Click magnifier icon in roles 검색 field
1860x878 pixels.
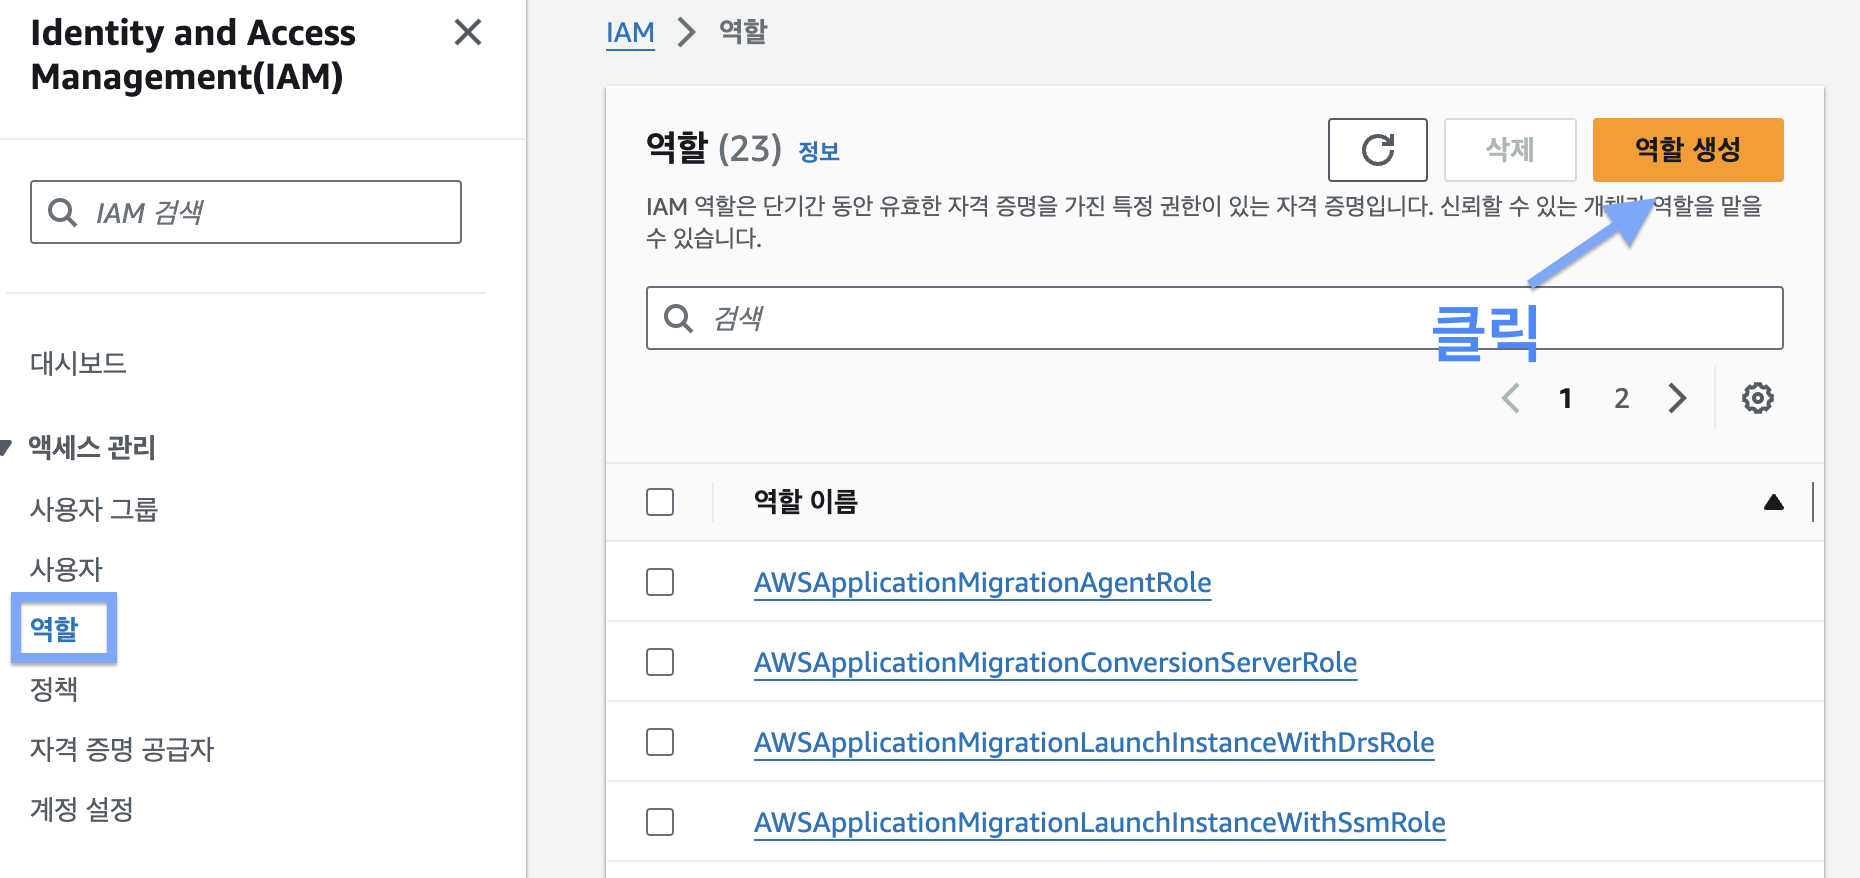click(x=679, y=318)
